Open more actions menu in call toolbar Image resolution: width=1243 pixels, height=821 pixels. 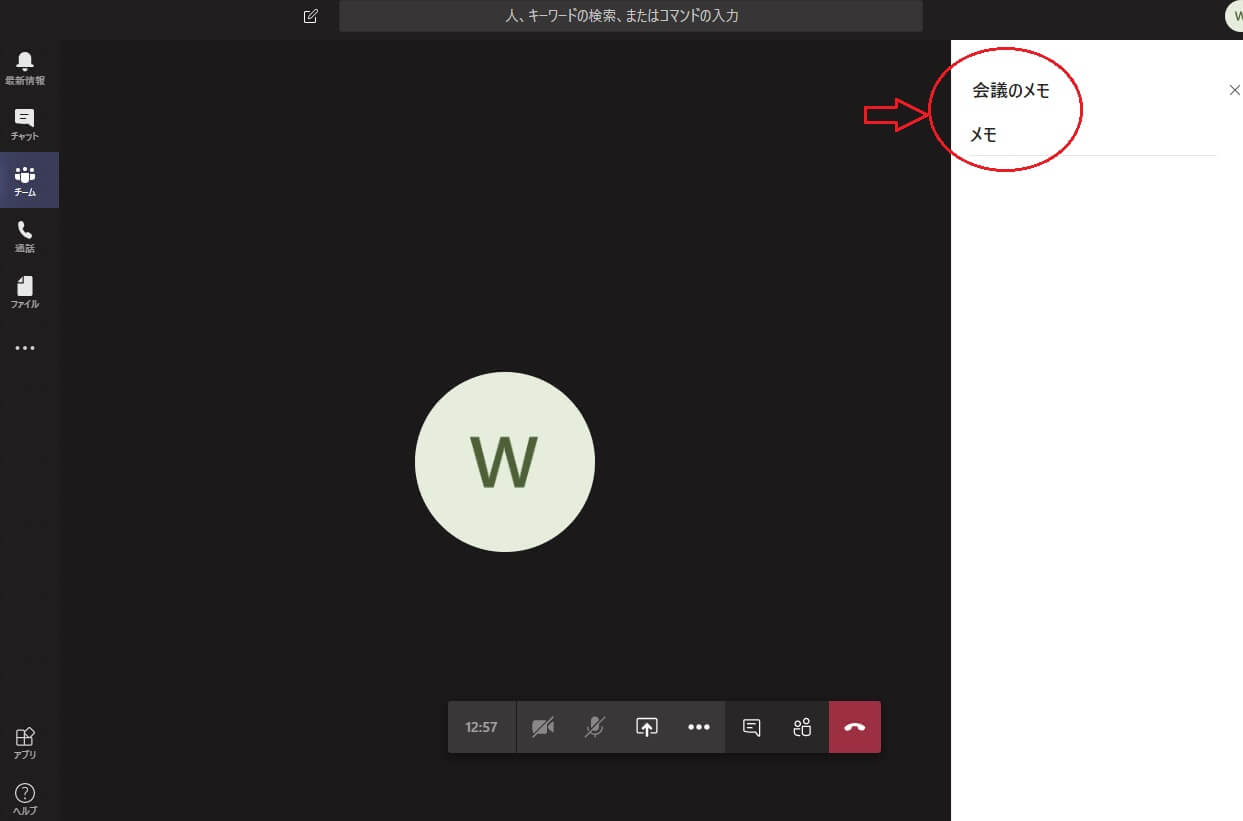[699, 727]
